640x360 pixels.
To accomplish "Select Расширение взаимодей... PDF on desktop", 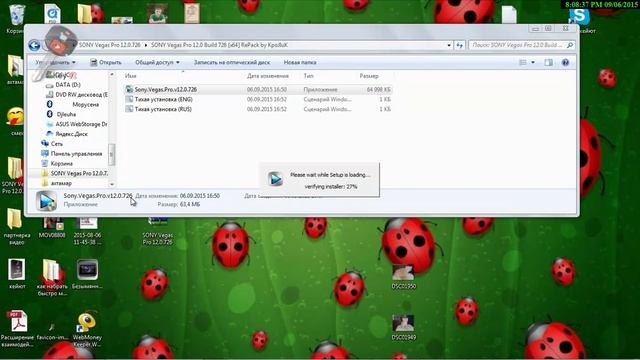I will 17,329.
